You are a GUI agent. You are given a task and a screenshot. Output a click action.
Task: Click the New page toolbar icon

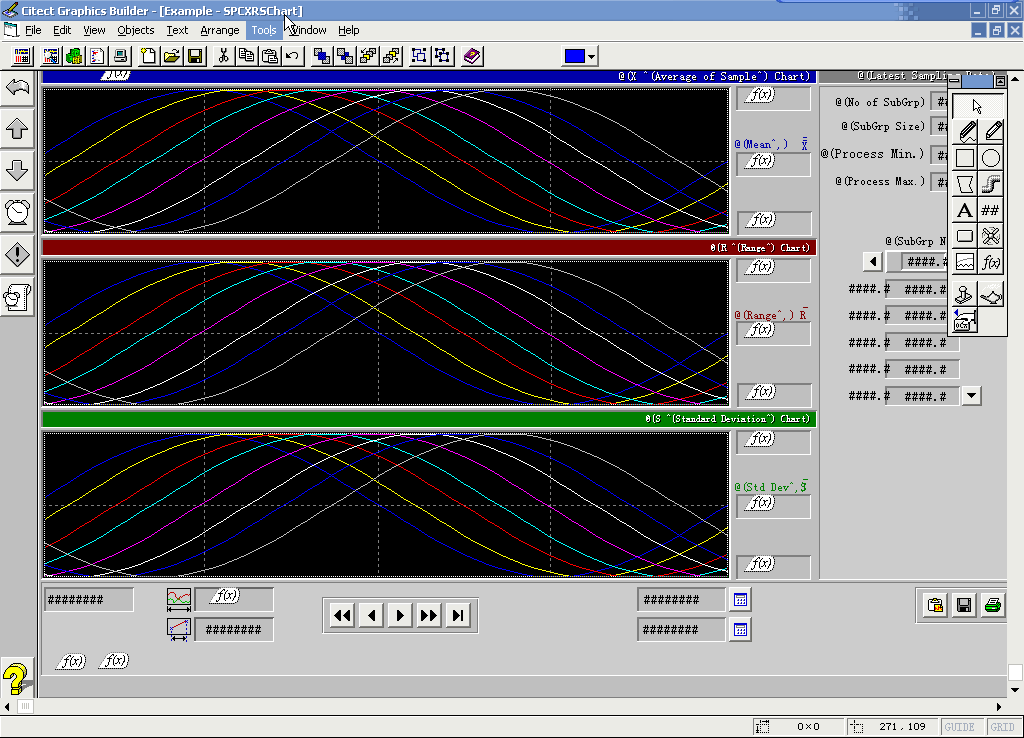click(148, 56)
